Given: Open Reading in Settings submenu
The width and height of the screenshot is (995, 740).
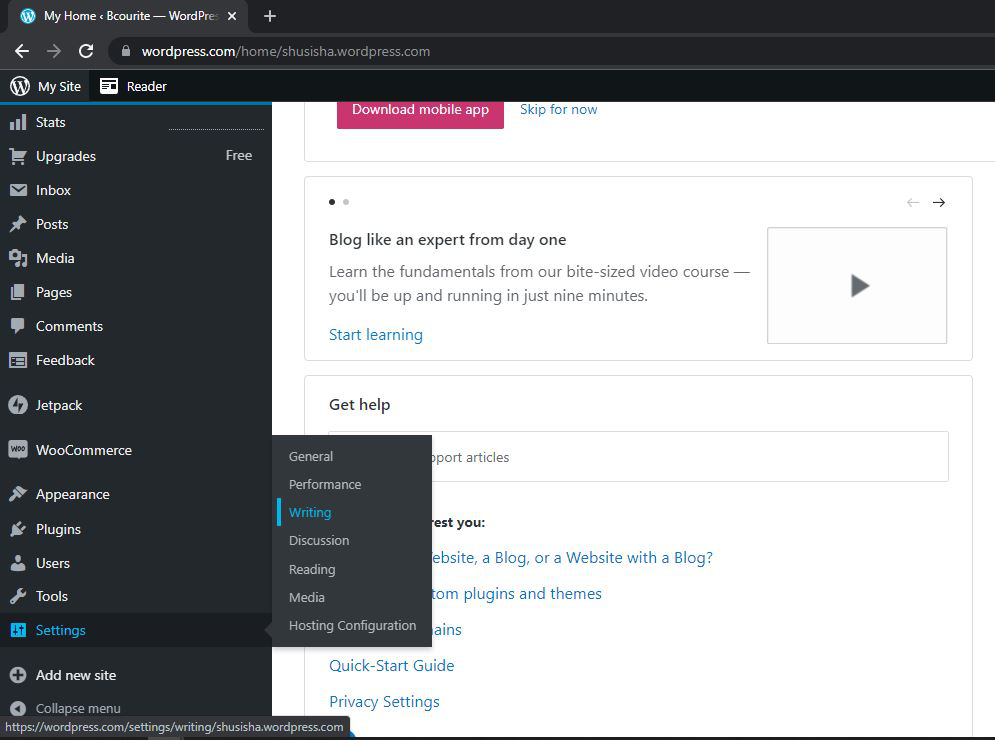Looking at the screenshot, I should point(312,569).
